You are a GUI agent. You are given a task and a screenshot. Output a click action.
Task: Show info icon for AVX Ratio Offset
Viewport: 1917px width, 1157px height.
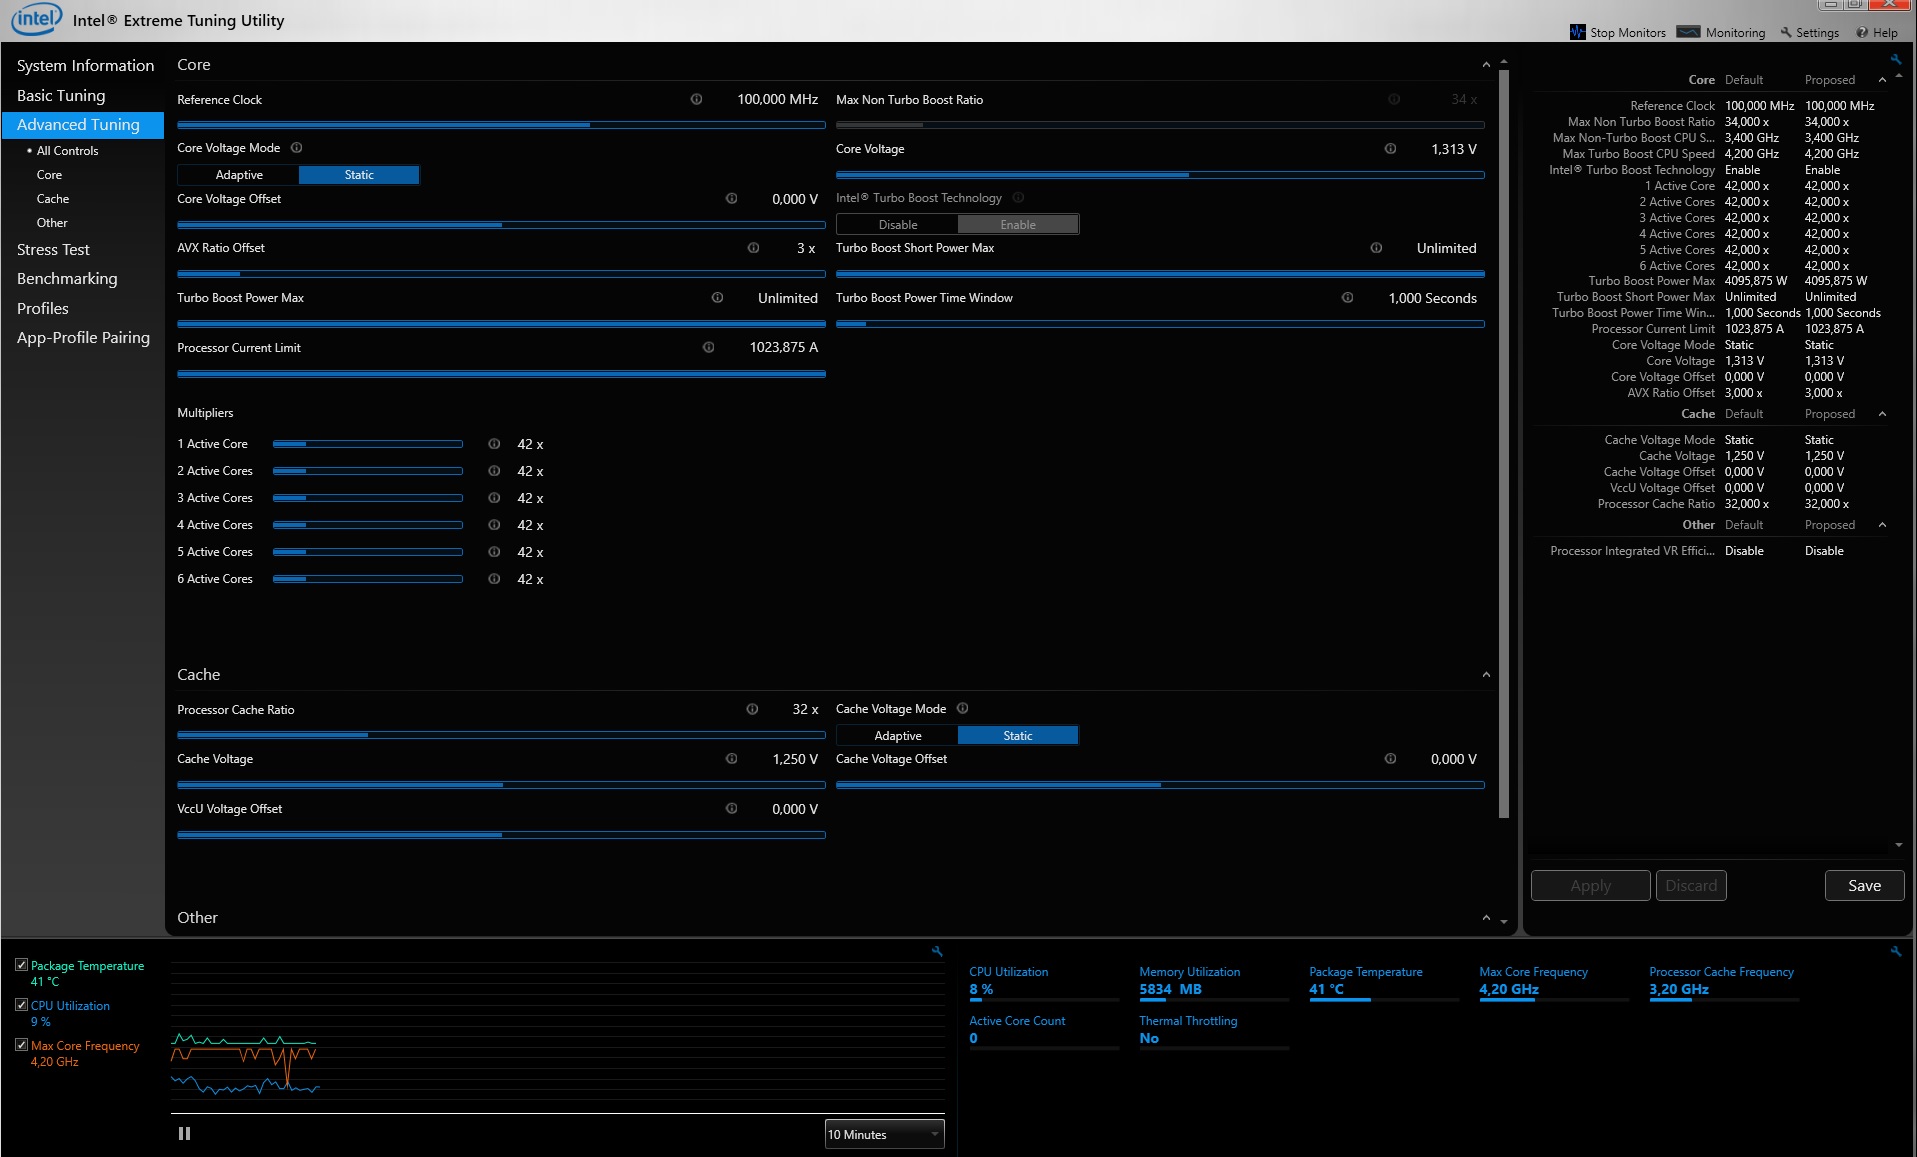(x=753, y=248)
